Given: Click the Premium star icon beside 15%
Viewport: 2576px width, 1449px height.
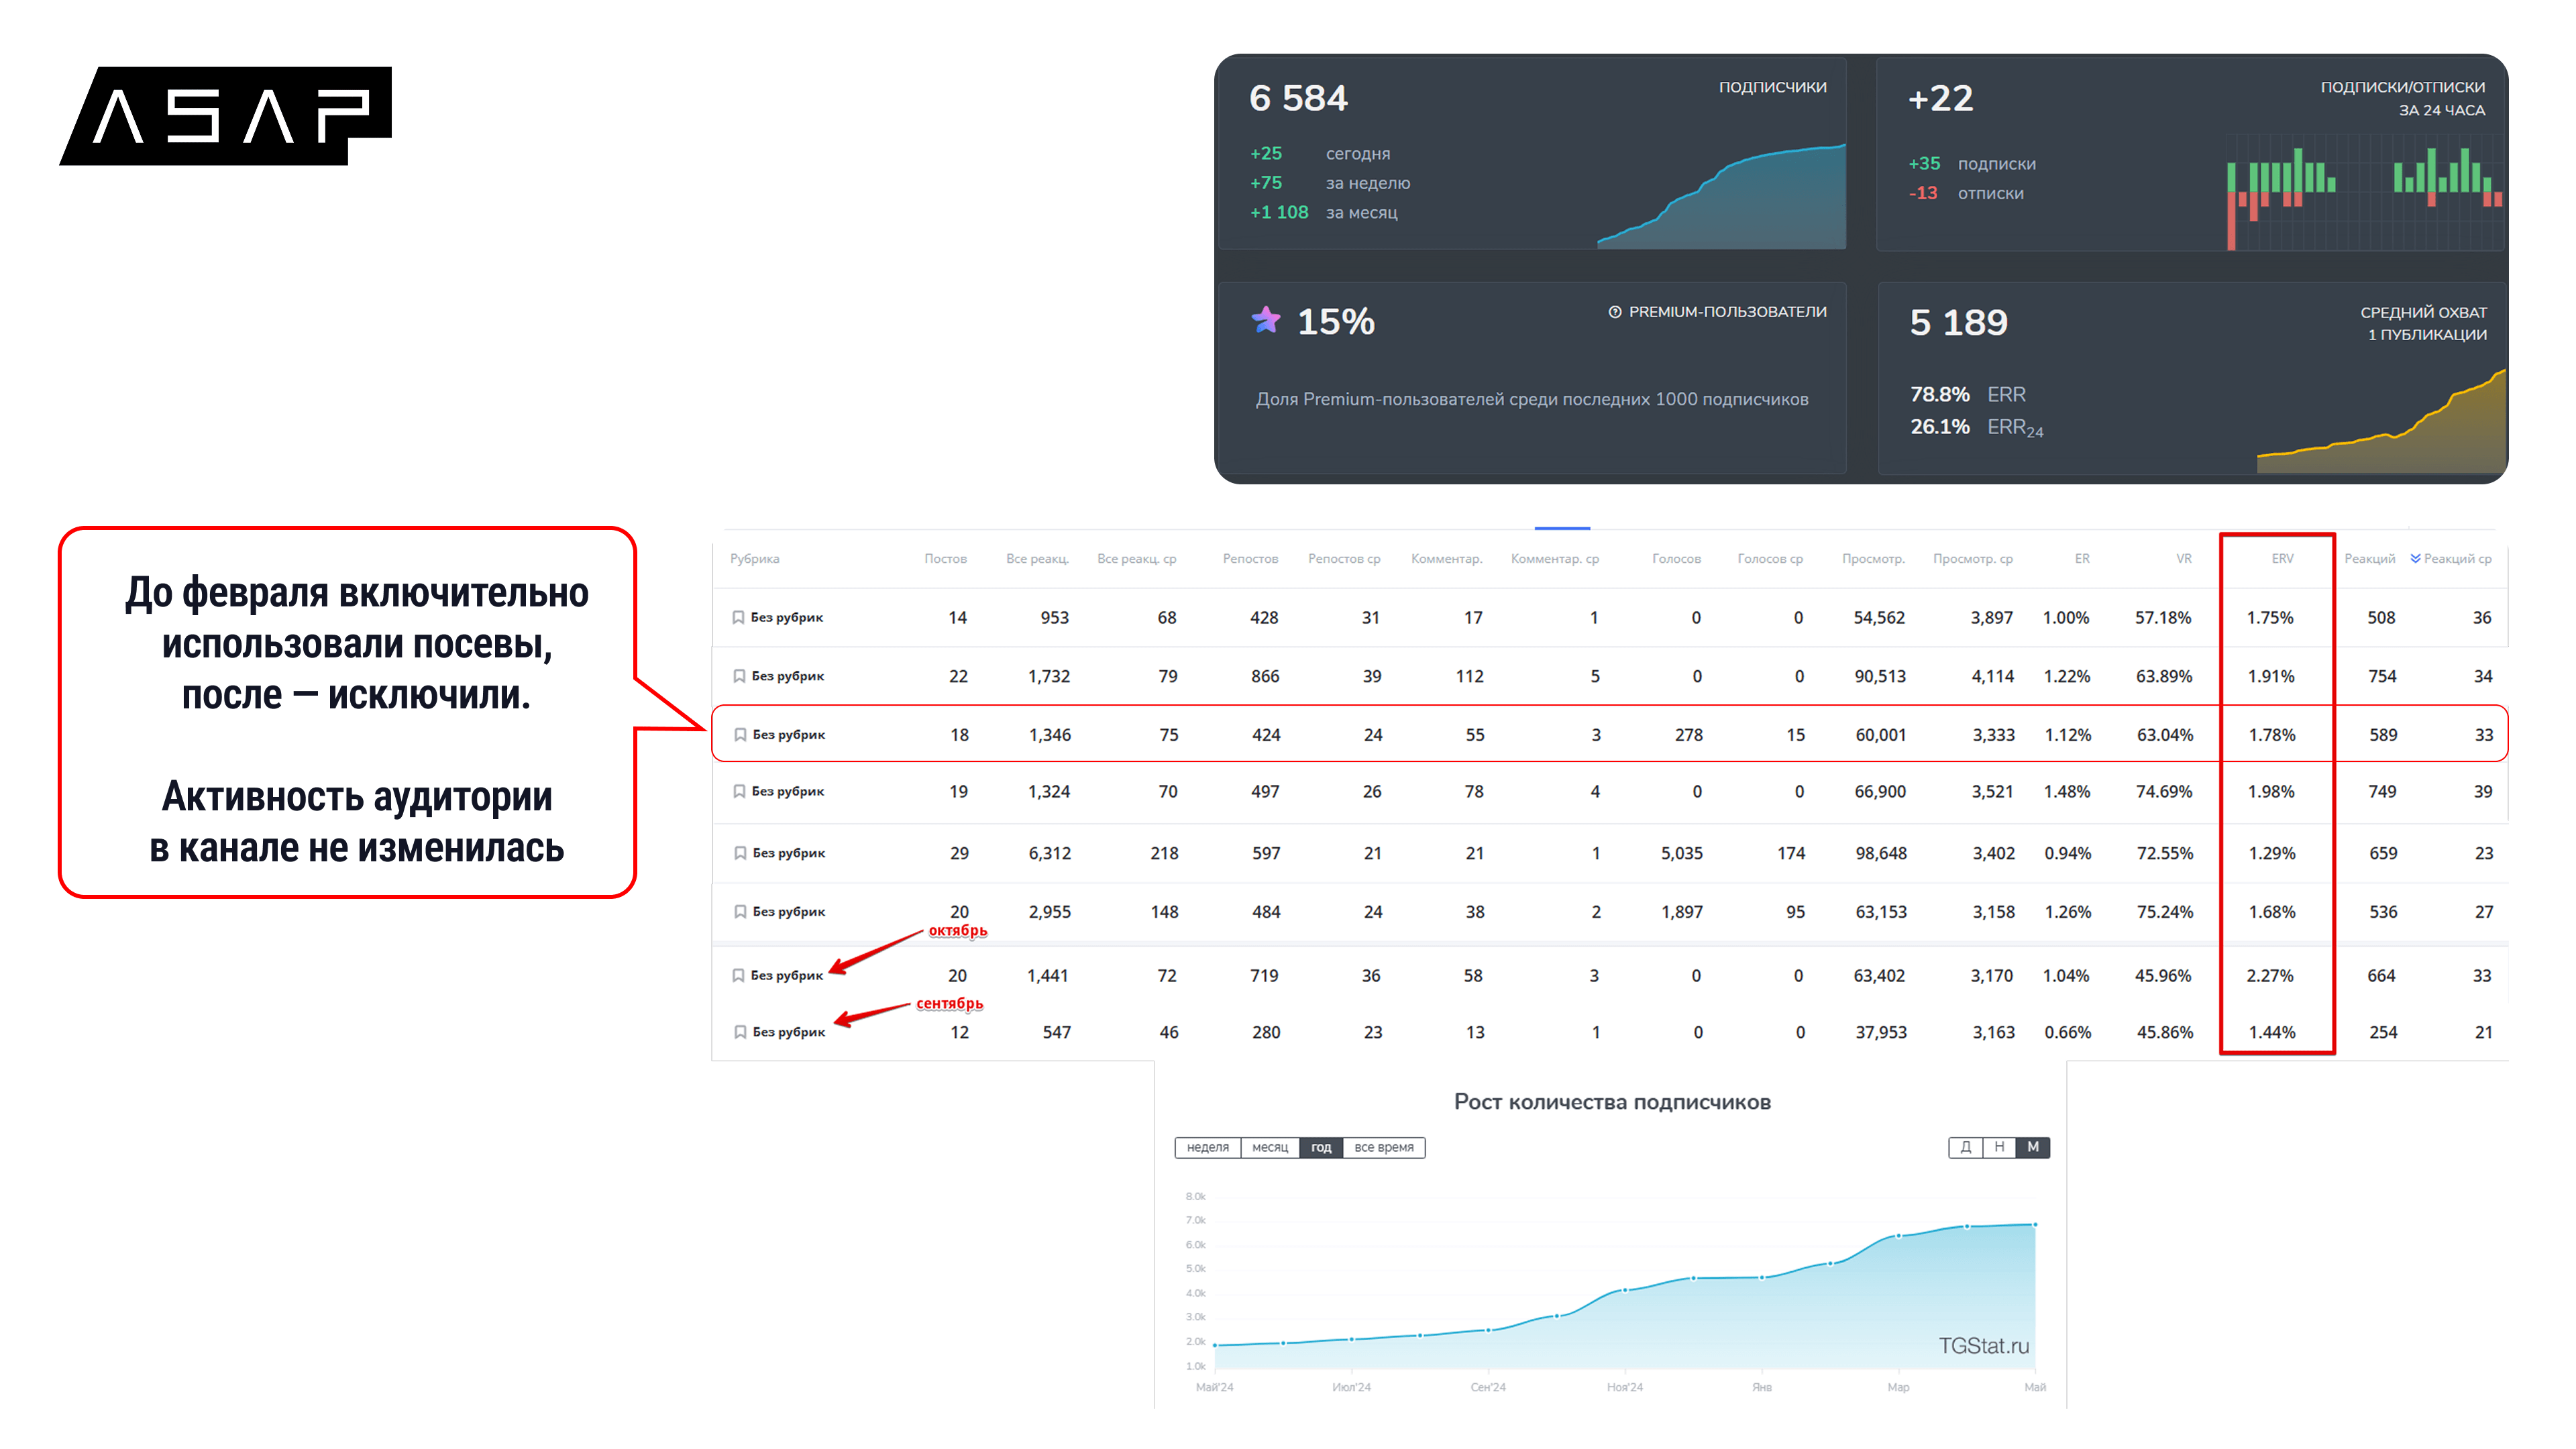Looking at the screenshot, I should coord(1266,320).
